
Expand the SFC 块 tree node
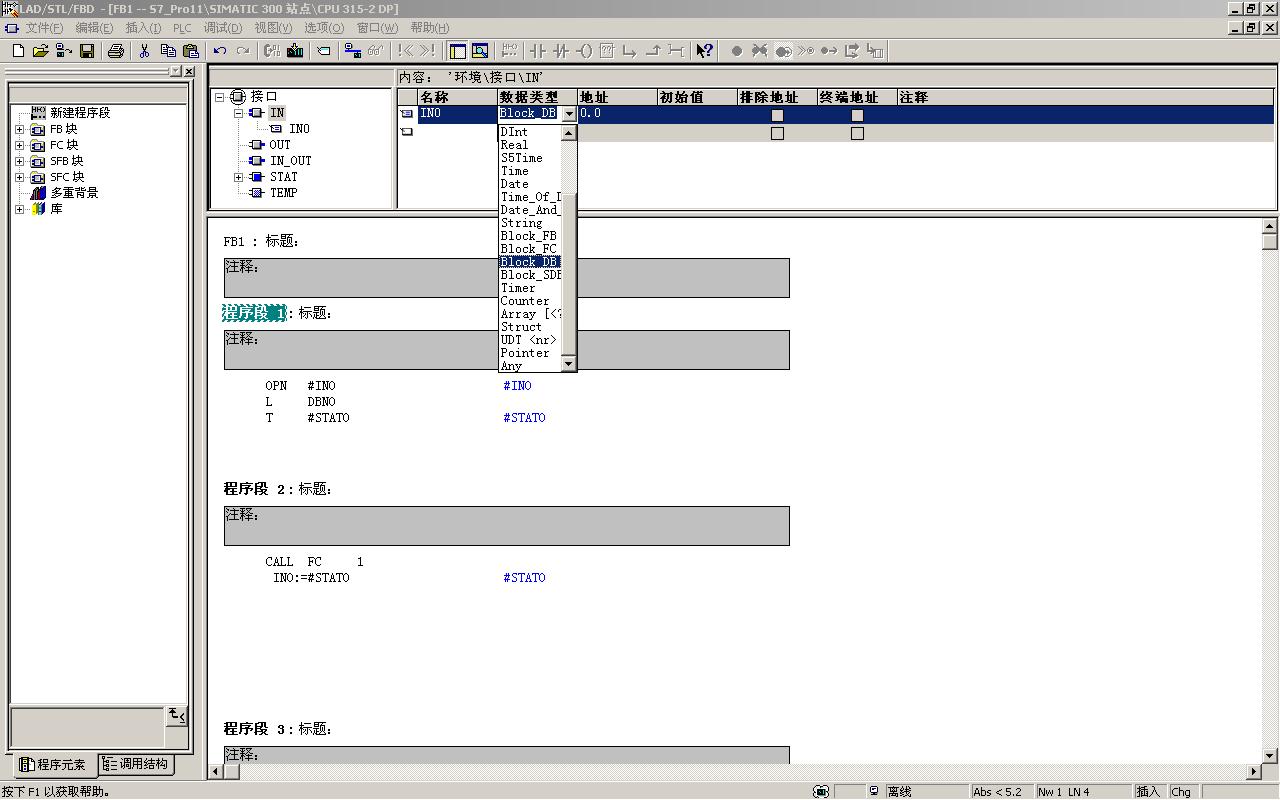point(20,177)
